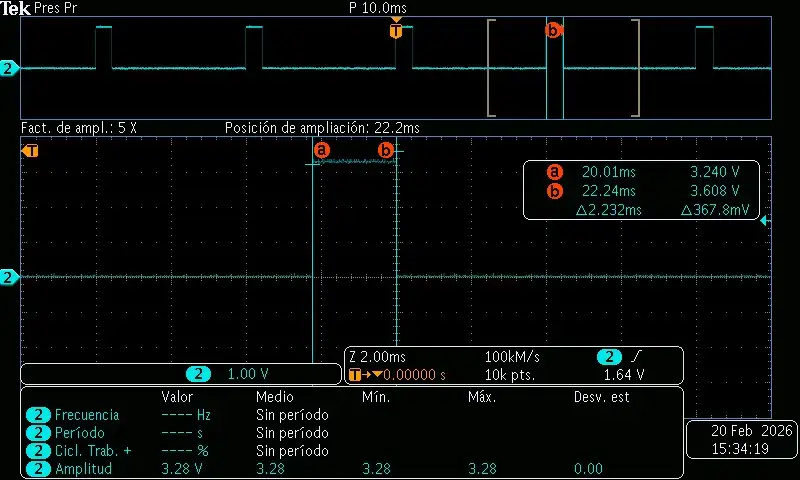Click channel badge next to Período

tap(38, 433)
